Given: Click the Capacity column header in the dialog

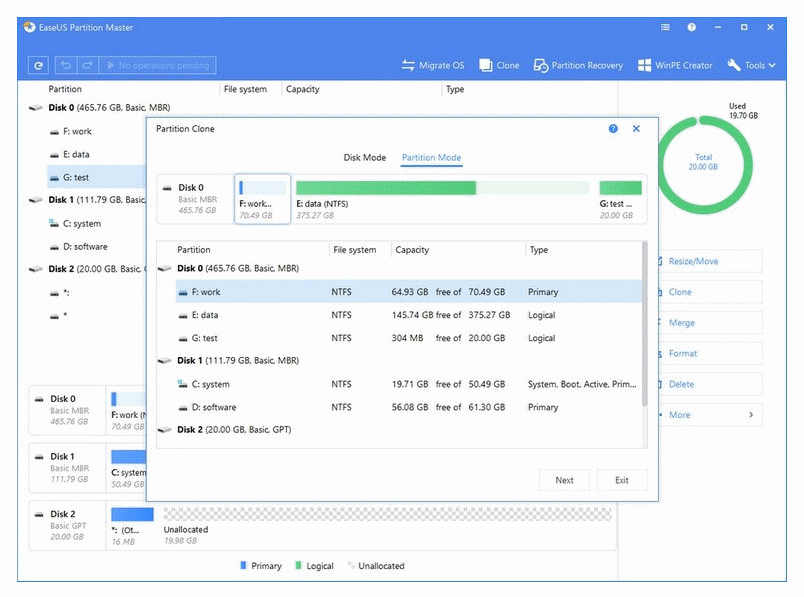Looking at the screenshot, I should 412,250.
